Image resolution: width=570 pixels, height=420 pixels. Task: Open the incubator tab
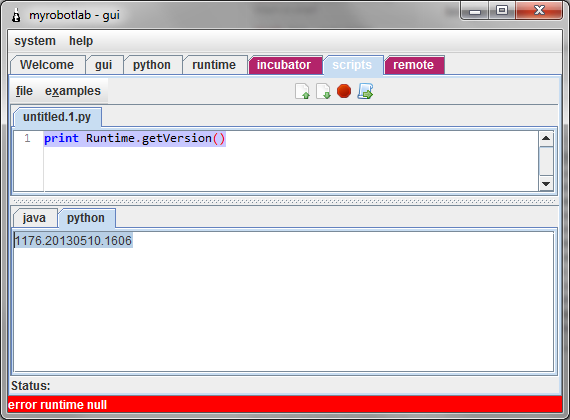coord(284,65)
